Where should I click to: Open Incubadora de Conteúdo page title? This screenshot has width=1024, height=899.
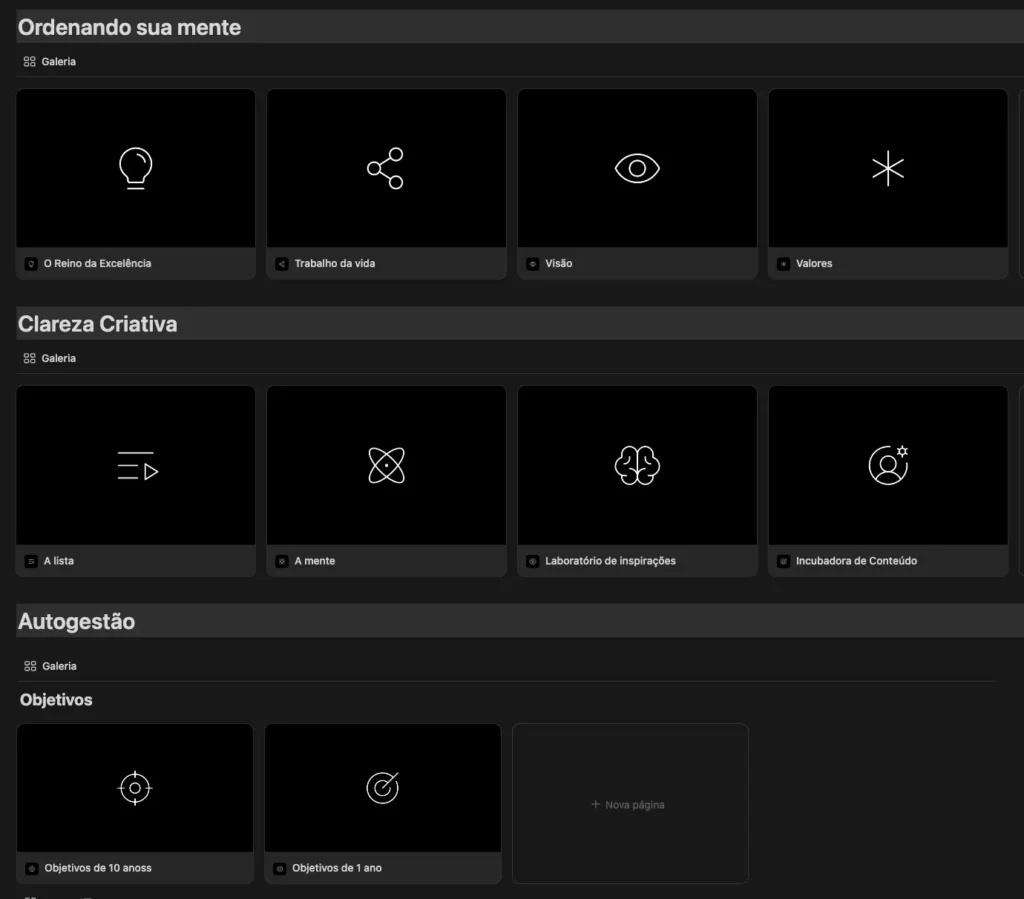[x=856, y=561]
